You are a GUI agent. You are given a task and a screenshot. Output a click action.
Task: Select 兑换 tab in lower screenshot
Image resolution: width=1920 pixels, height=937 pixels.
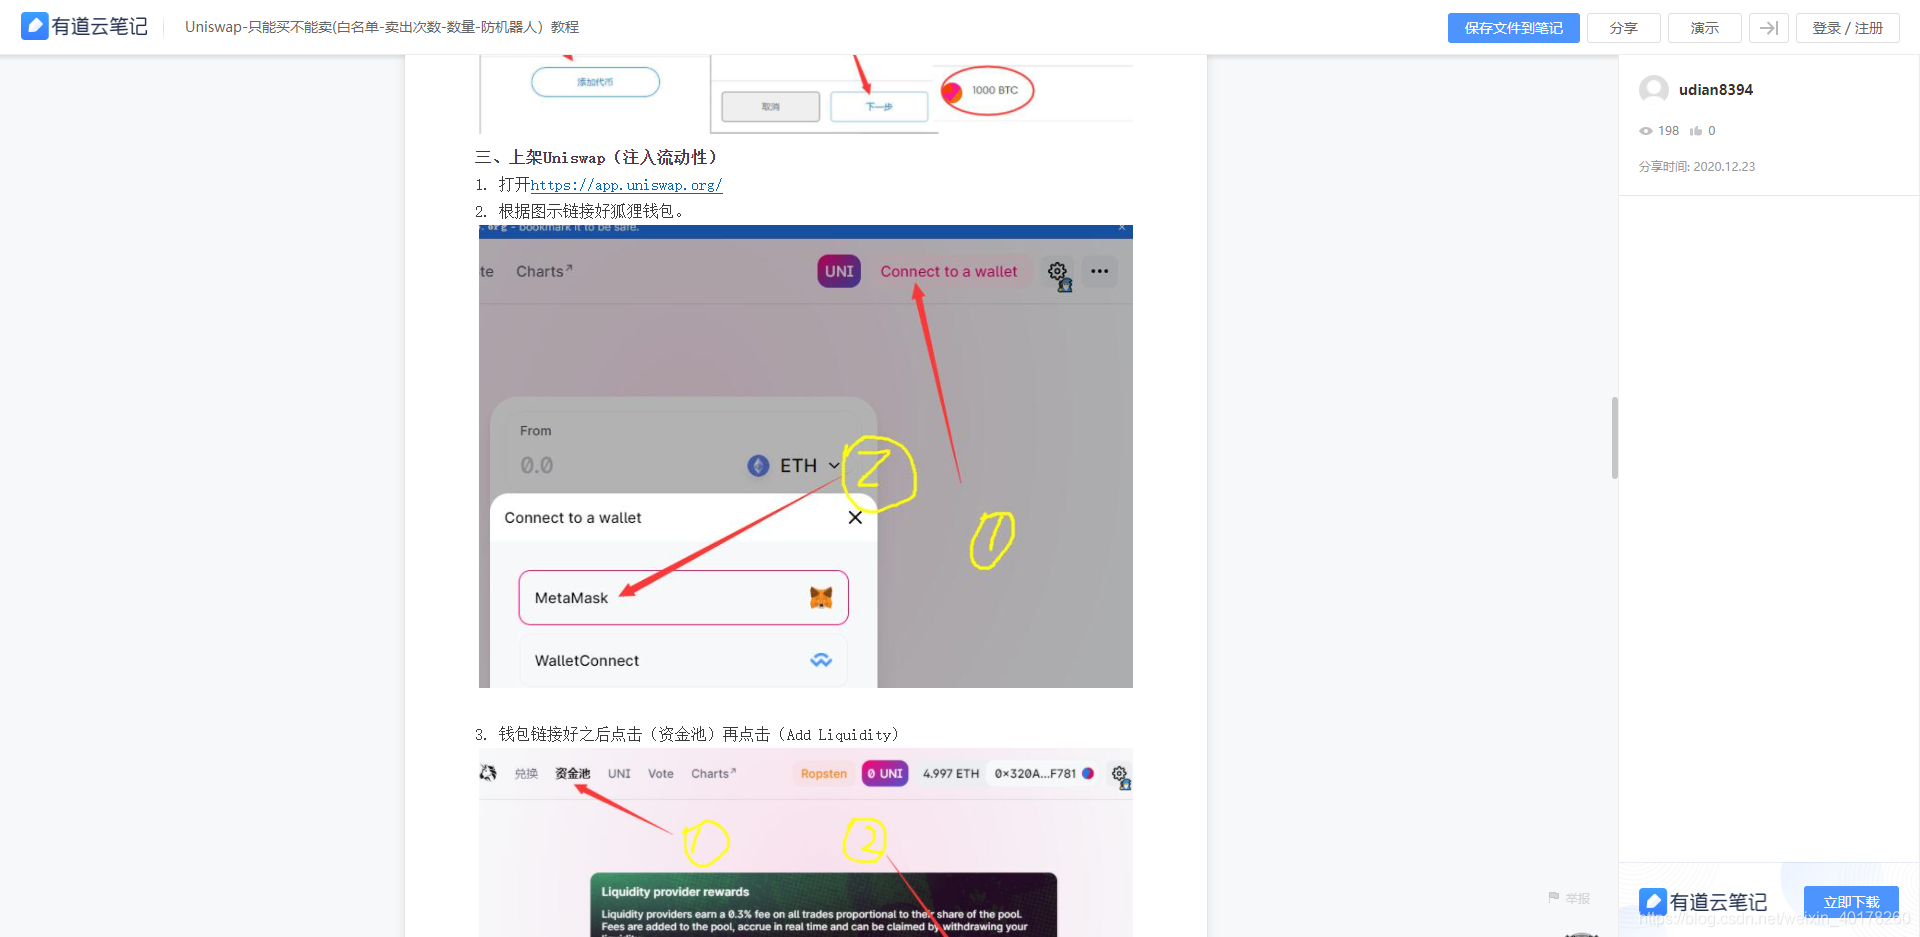(x=526, y=774)
